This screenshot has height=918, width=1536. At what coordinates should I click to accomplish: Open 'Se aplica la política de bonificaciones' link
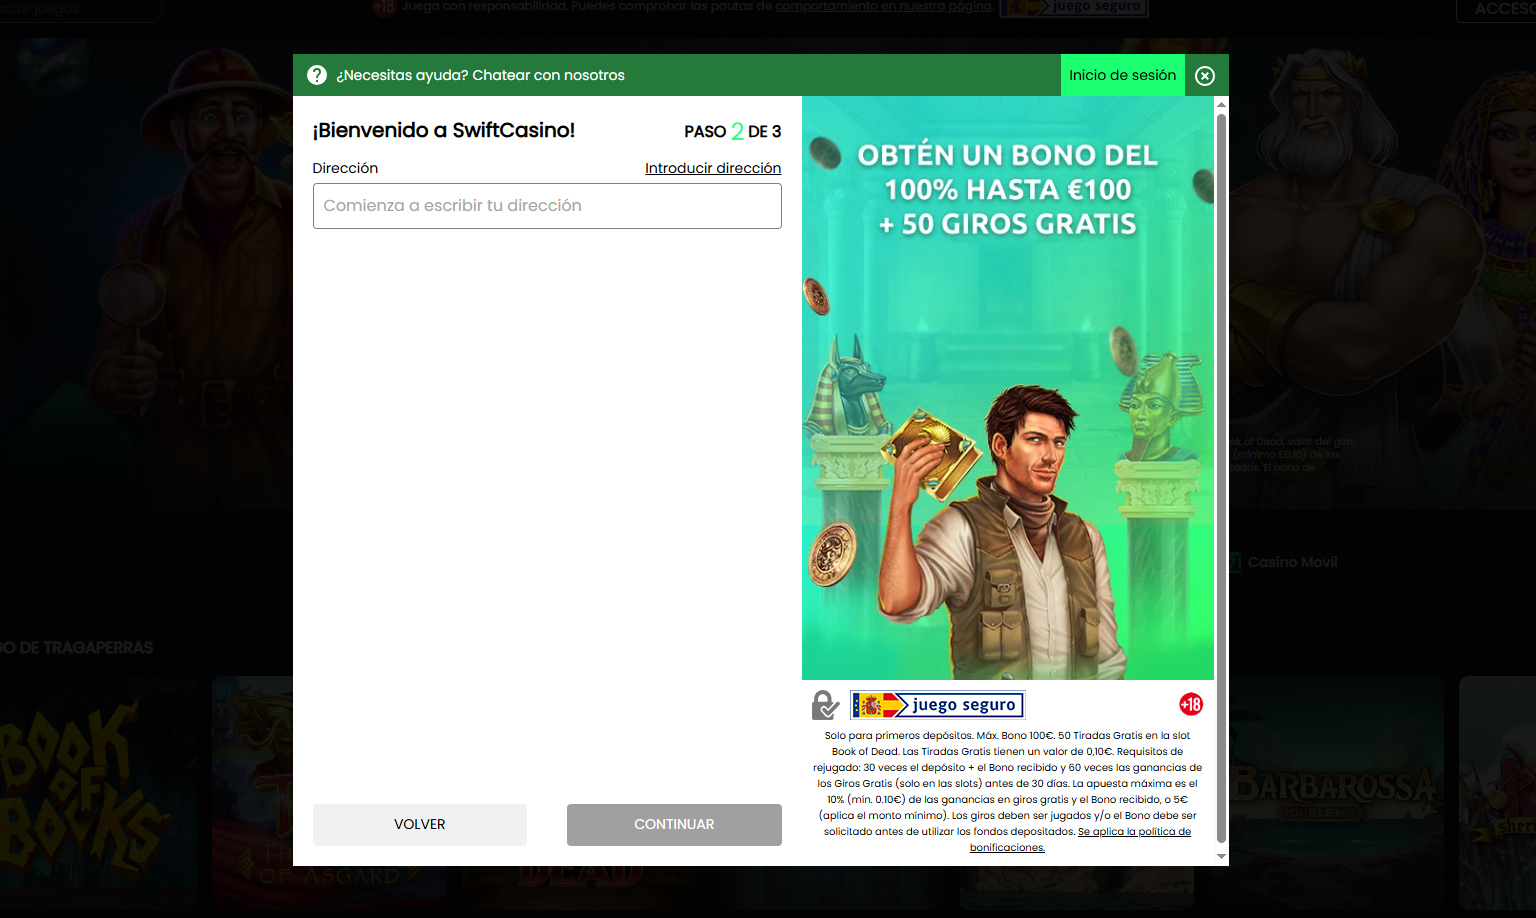click(x=1080, y=839)
